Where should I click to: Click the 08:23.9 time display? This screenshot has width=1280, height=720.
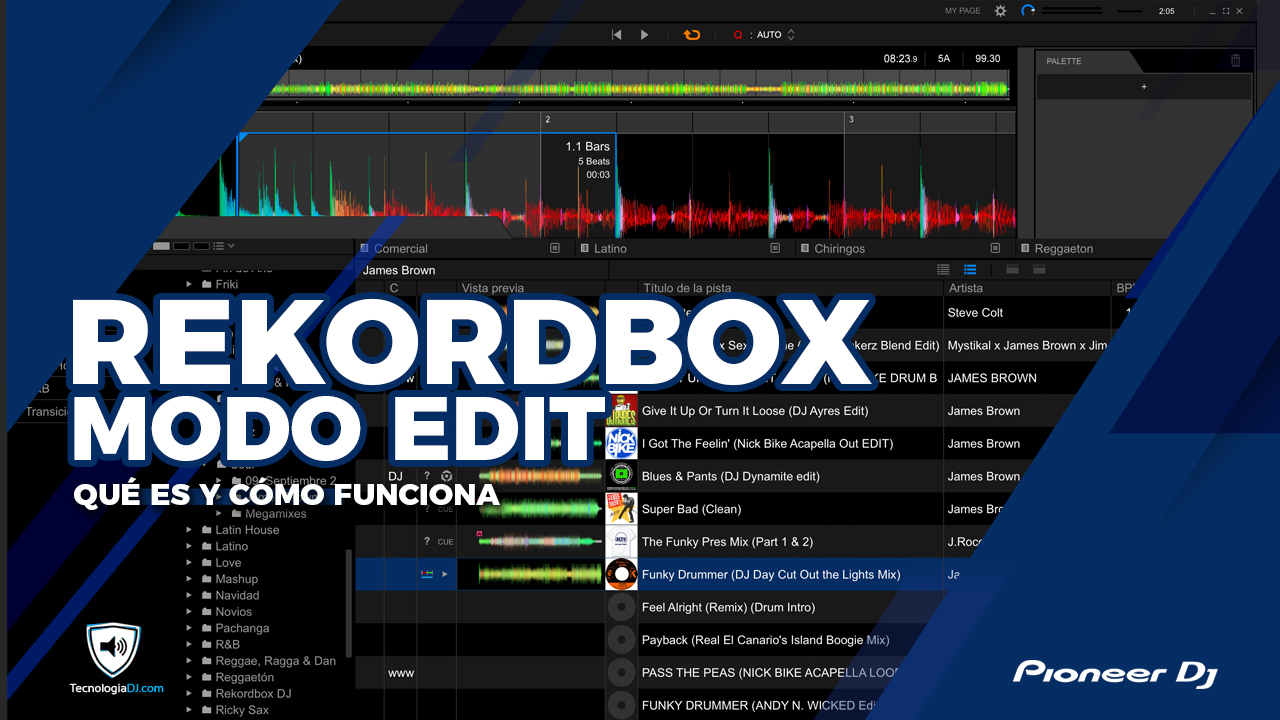coord(900,59)
